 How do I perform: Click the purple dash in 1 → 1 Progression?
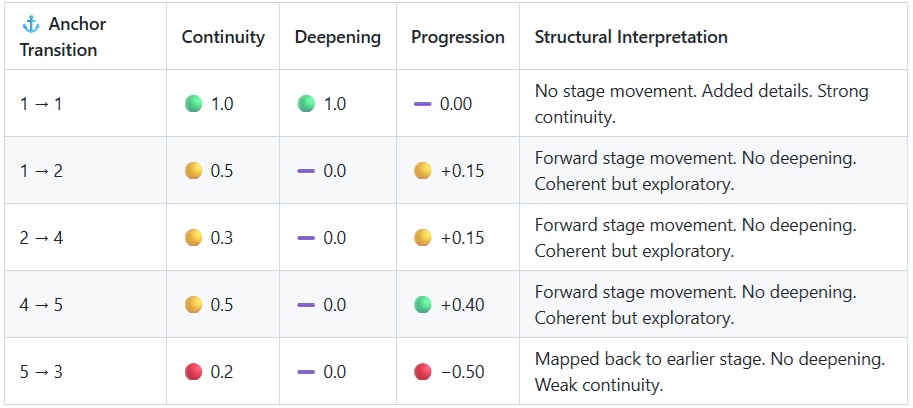coord(423,103)
